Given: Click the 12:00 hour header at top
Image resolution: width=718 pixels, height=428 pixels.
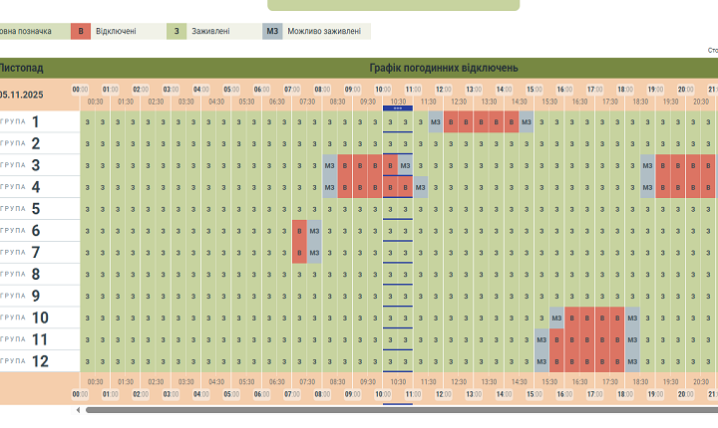Looking at the screenshot, I should pyautogui.click(x=443, y=89).
